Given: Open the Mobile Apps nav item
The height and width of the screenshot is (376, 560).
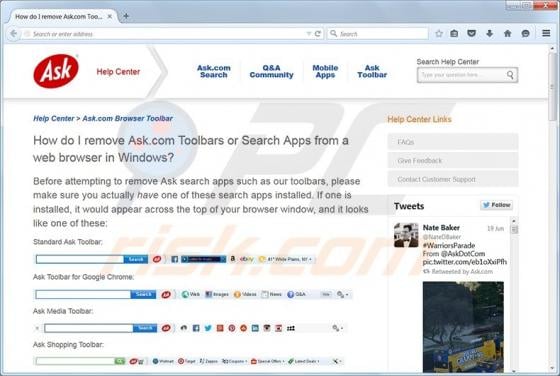Looking at the screenshot, I should point(325,71).
